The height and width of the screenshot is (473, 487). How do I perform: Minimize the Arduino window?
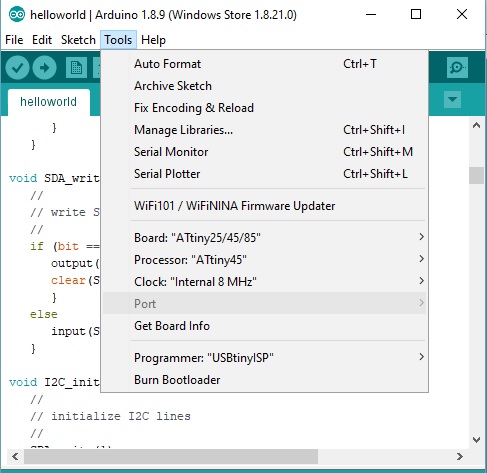371,15
